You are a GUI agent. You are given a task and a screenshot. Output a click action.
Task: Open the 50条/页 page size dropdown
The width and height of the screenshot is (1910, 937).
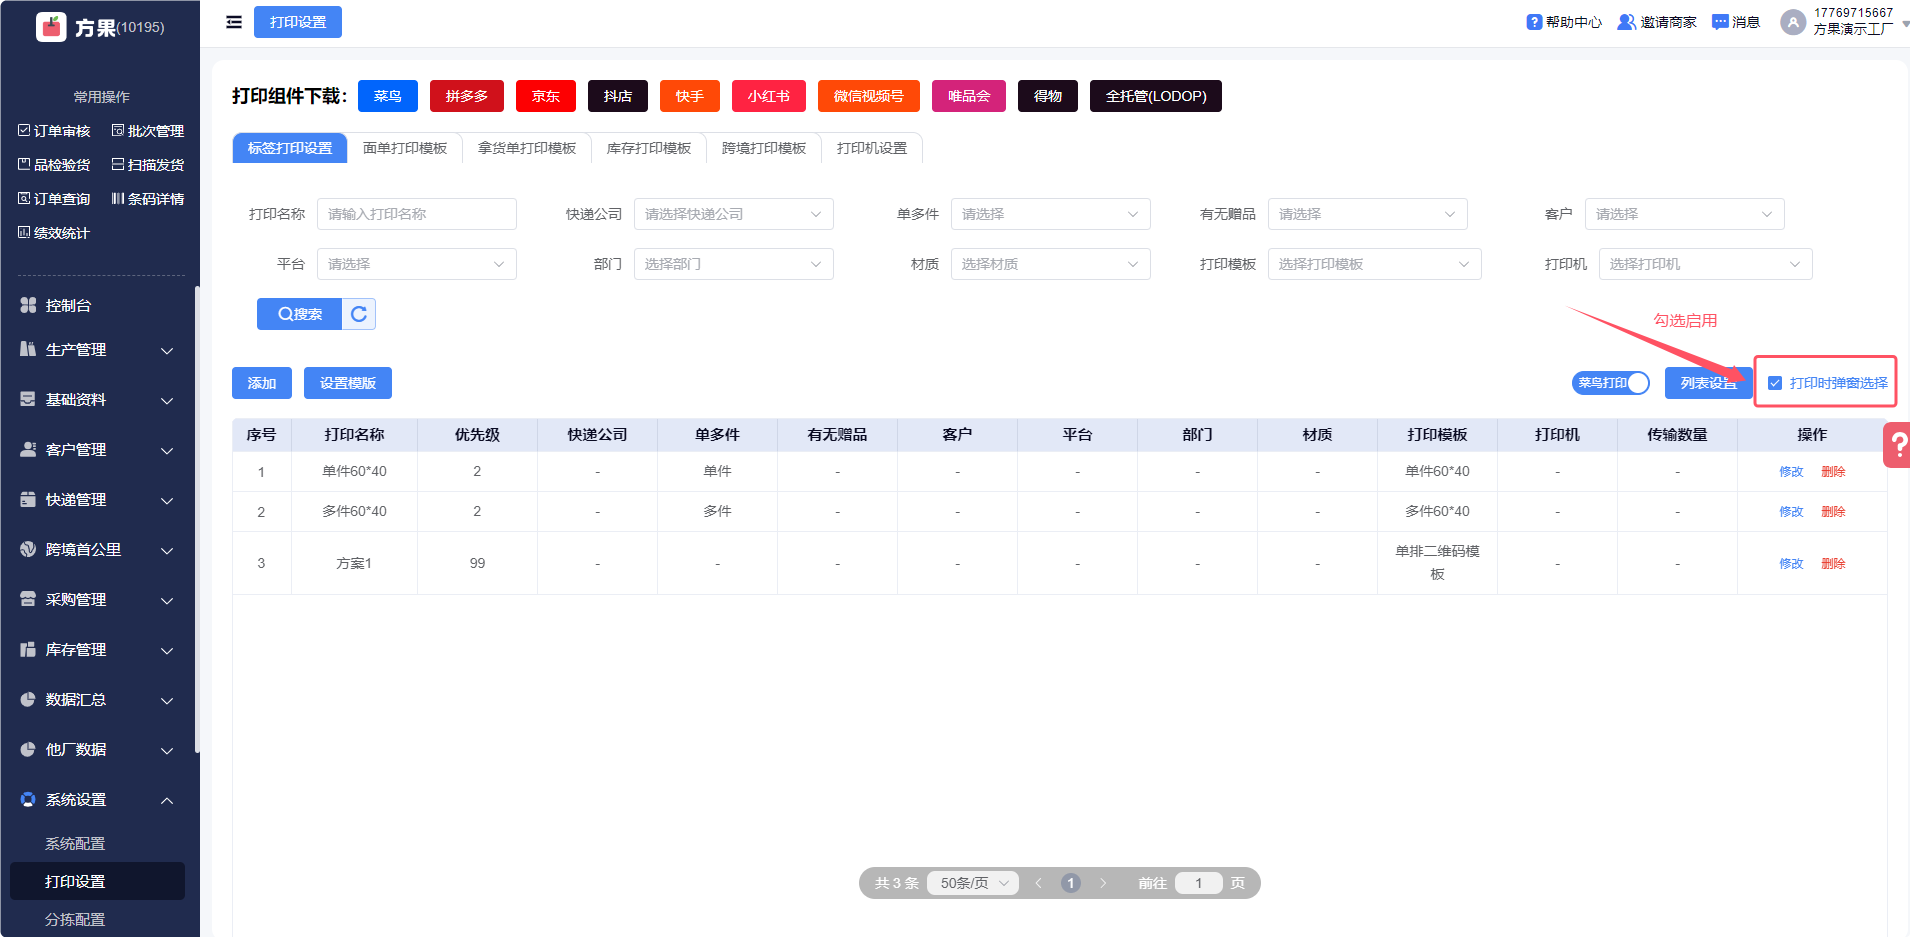coord(973,883)
